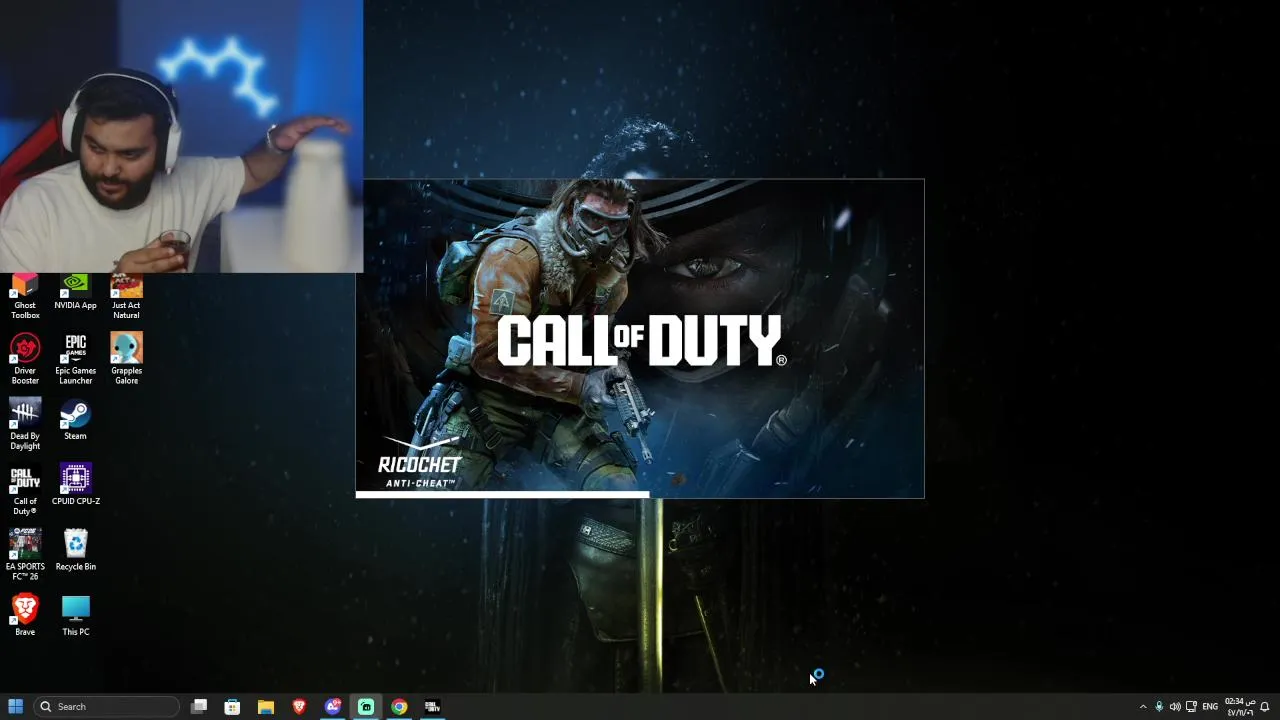Select the Recycle Bin desktop icon
The height and width of the screenshot is (720, 1280).
pos(75,550)
